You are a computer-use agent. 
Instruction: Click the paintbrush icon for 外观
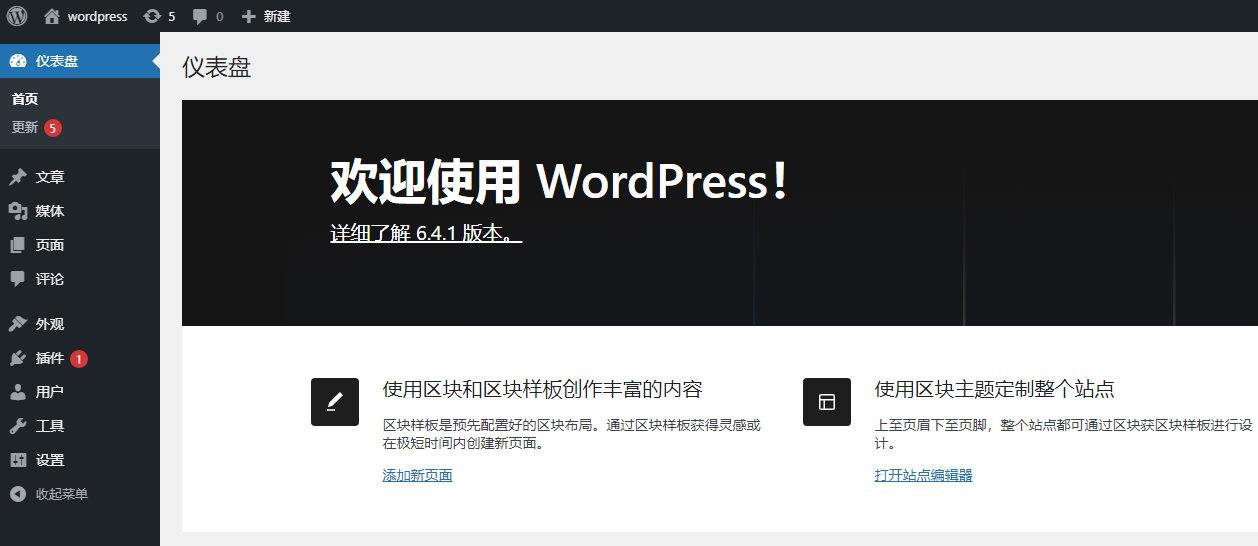[x=18, y=324]
